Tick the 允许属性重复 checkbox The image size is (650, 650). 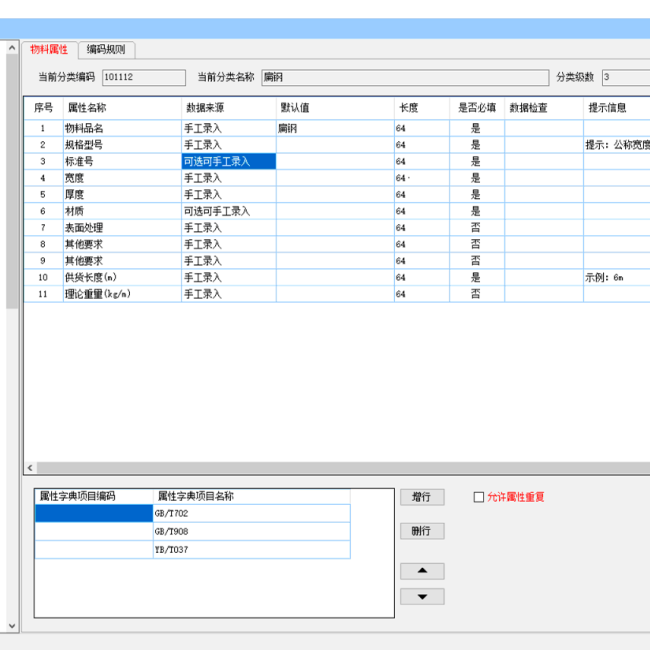[x=479, y=497]
